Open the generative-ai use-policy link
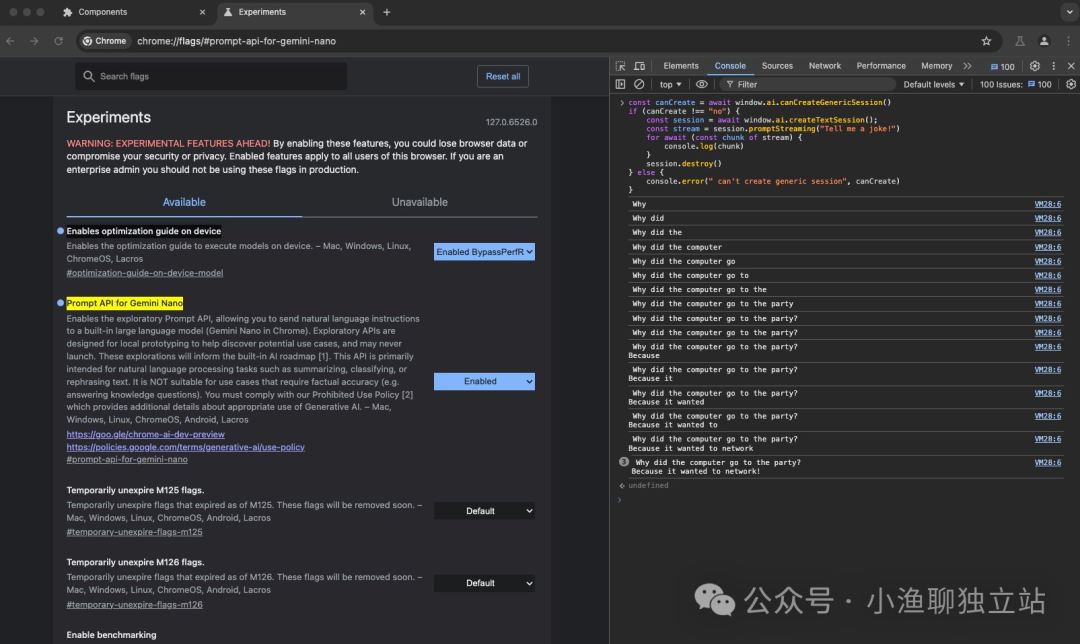 185,447
